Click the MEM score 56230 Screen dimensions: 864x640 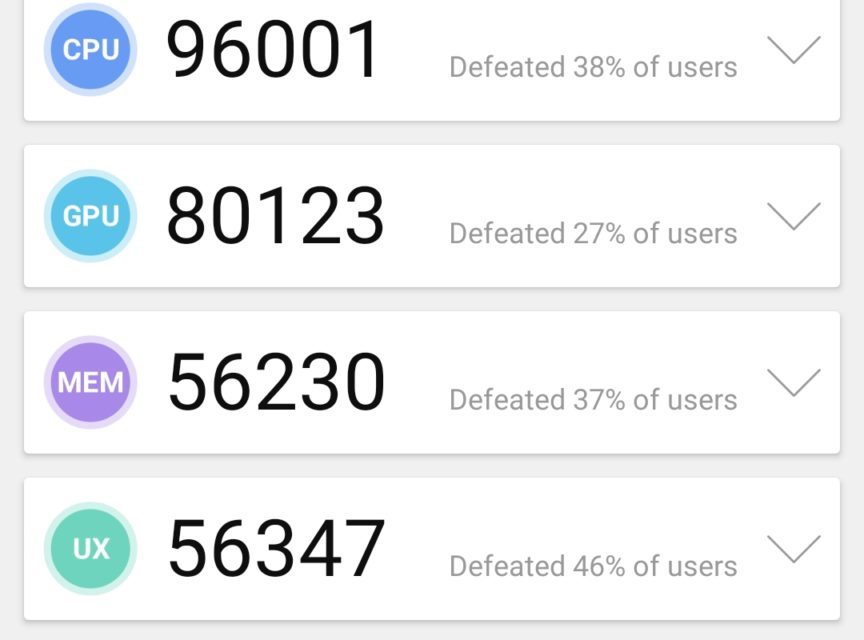[x=276, y=382]
